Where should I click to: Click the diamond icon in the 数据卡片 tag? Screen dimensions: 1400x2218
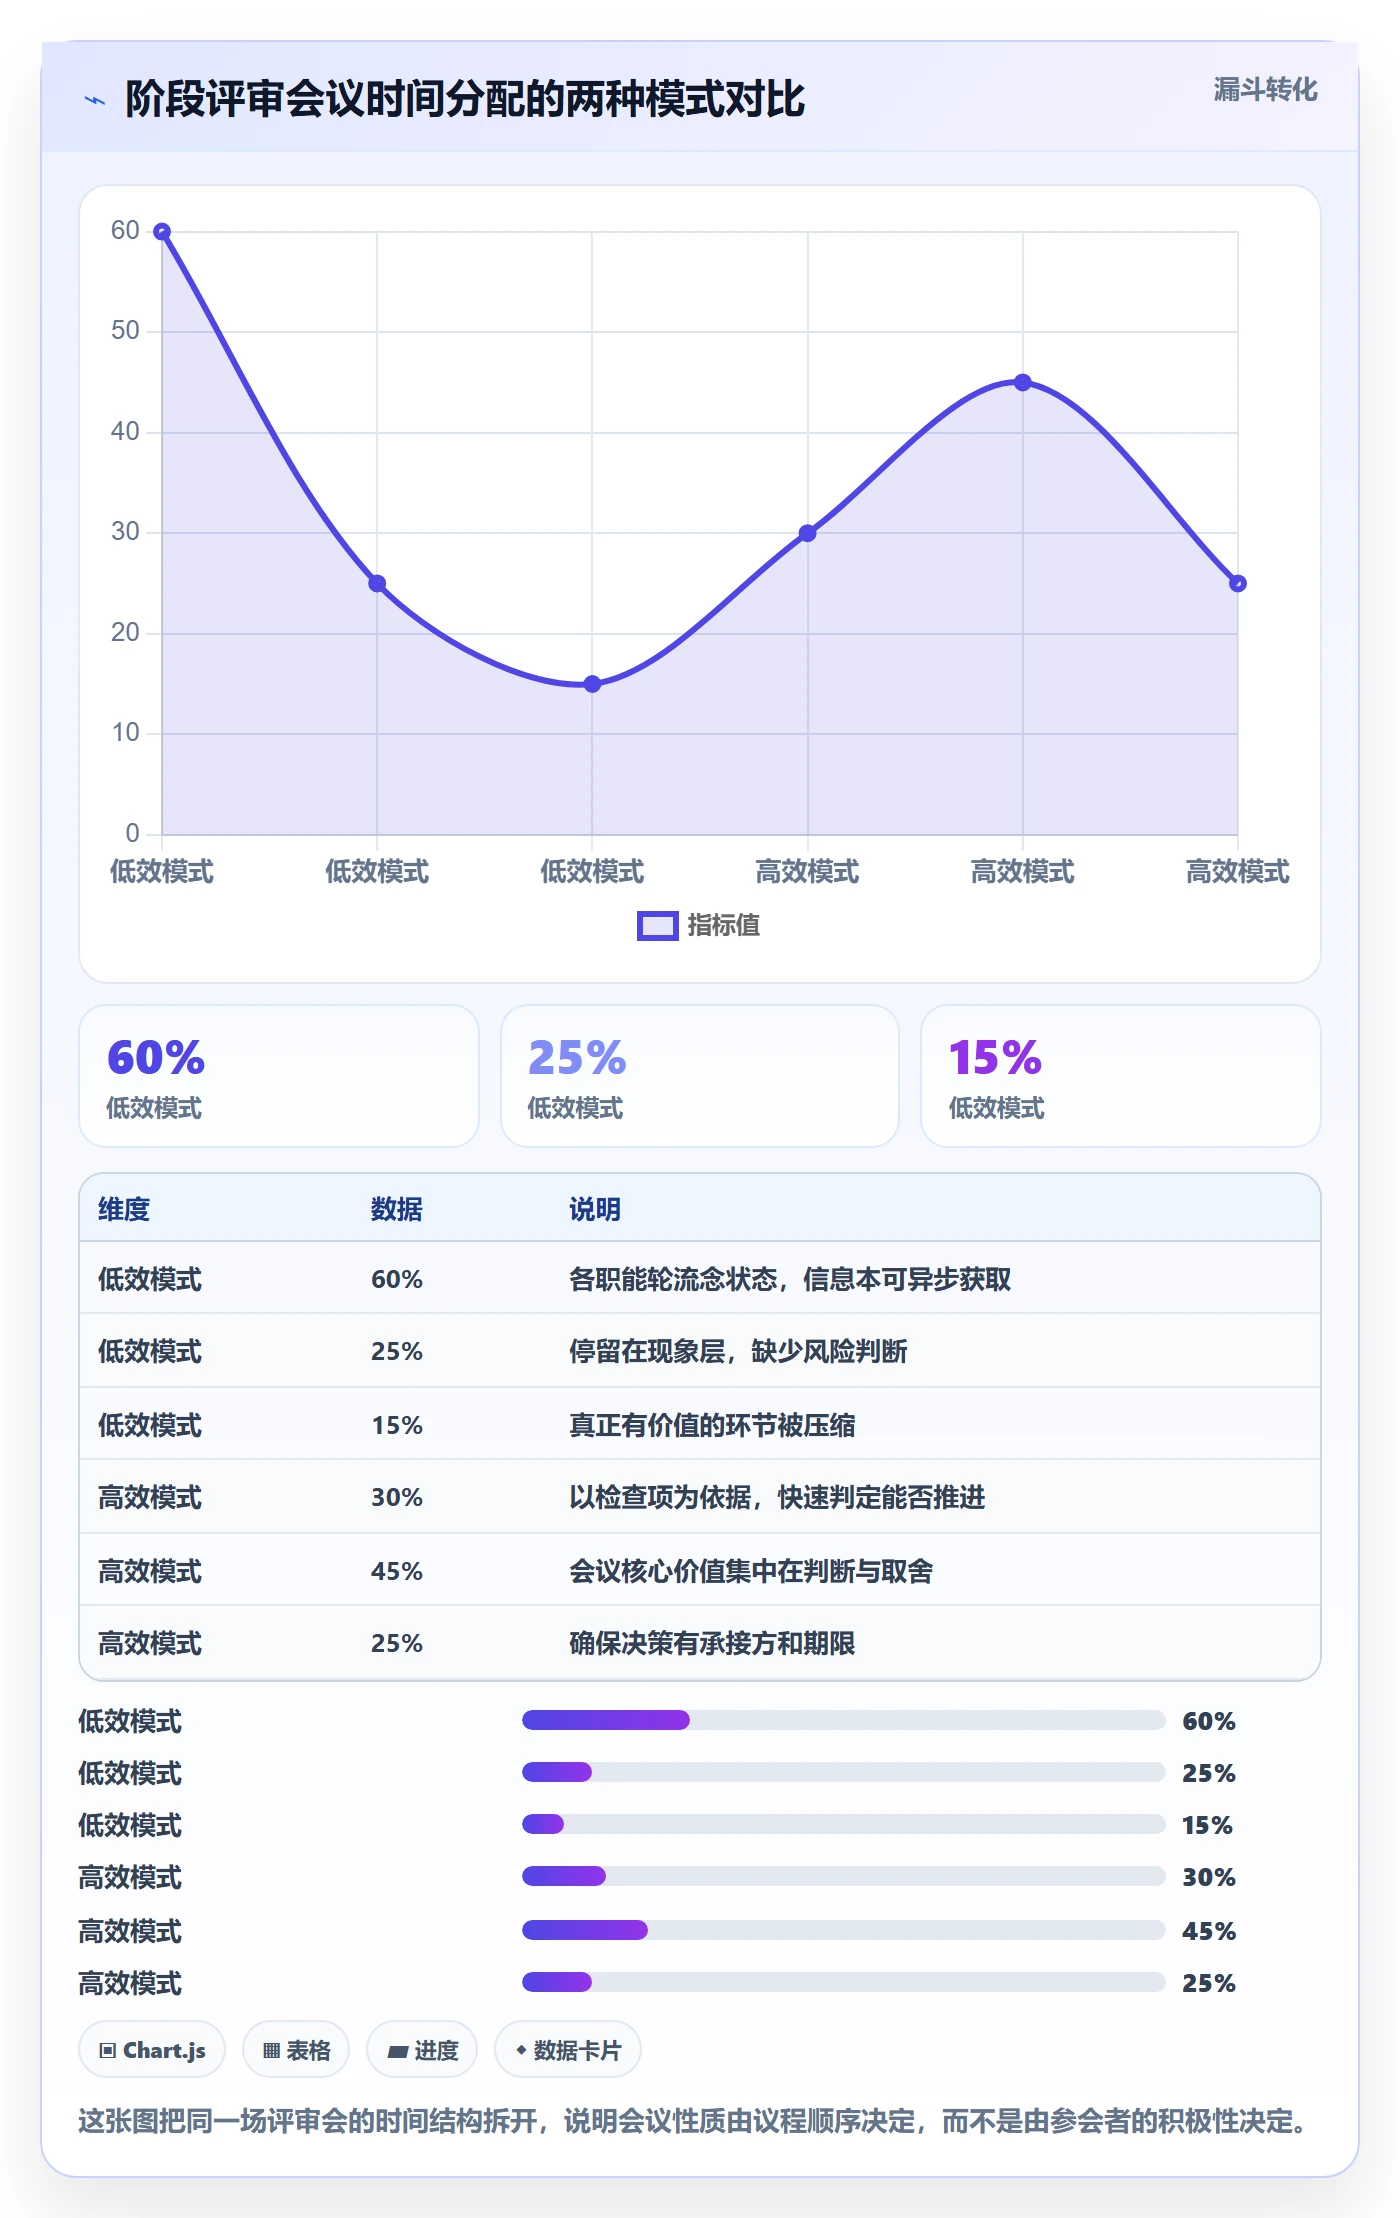point(521,2050)
